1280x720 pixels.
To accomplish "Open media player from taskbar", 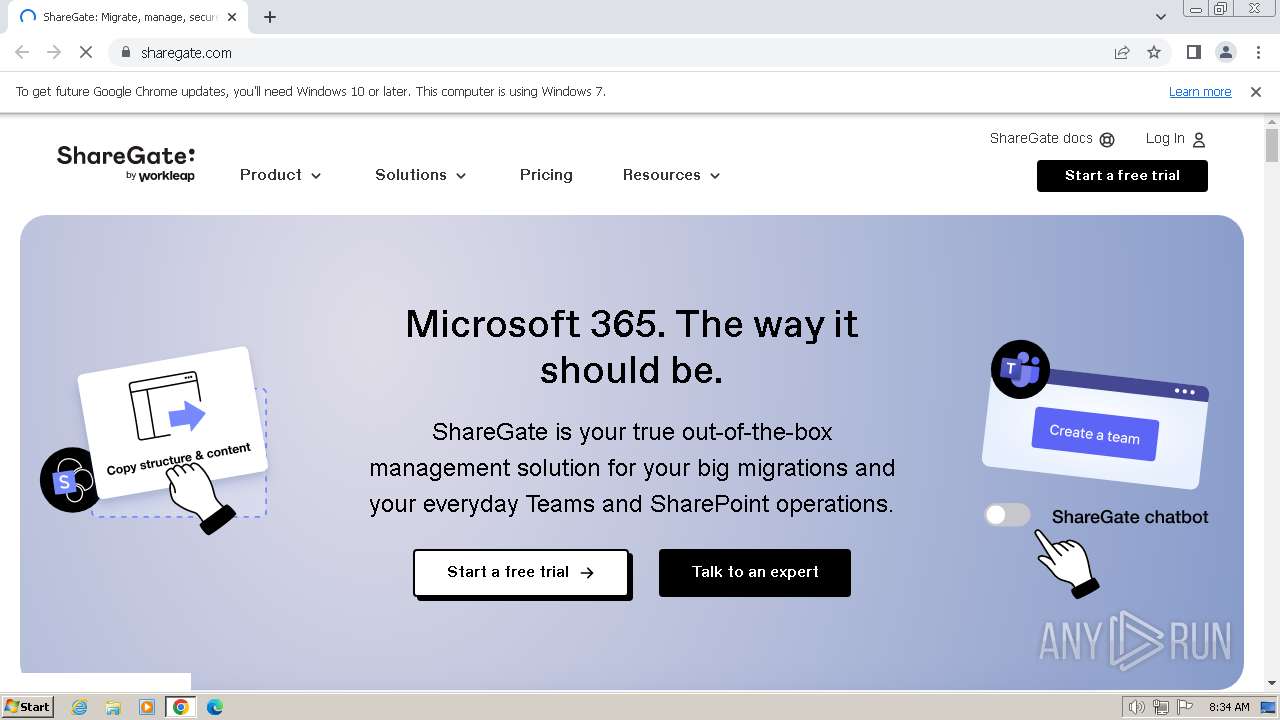I will 147,707.
